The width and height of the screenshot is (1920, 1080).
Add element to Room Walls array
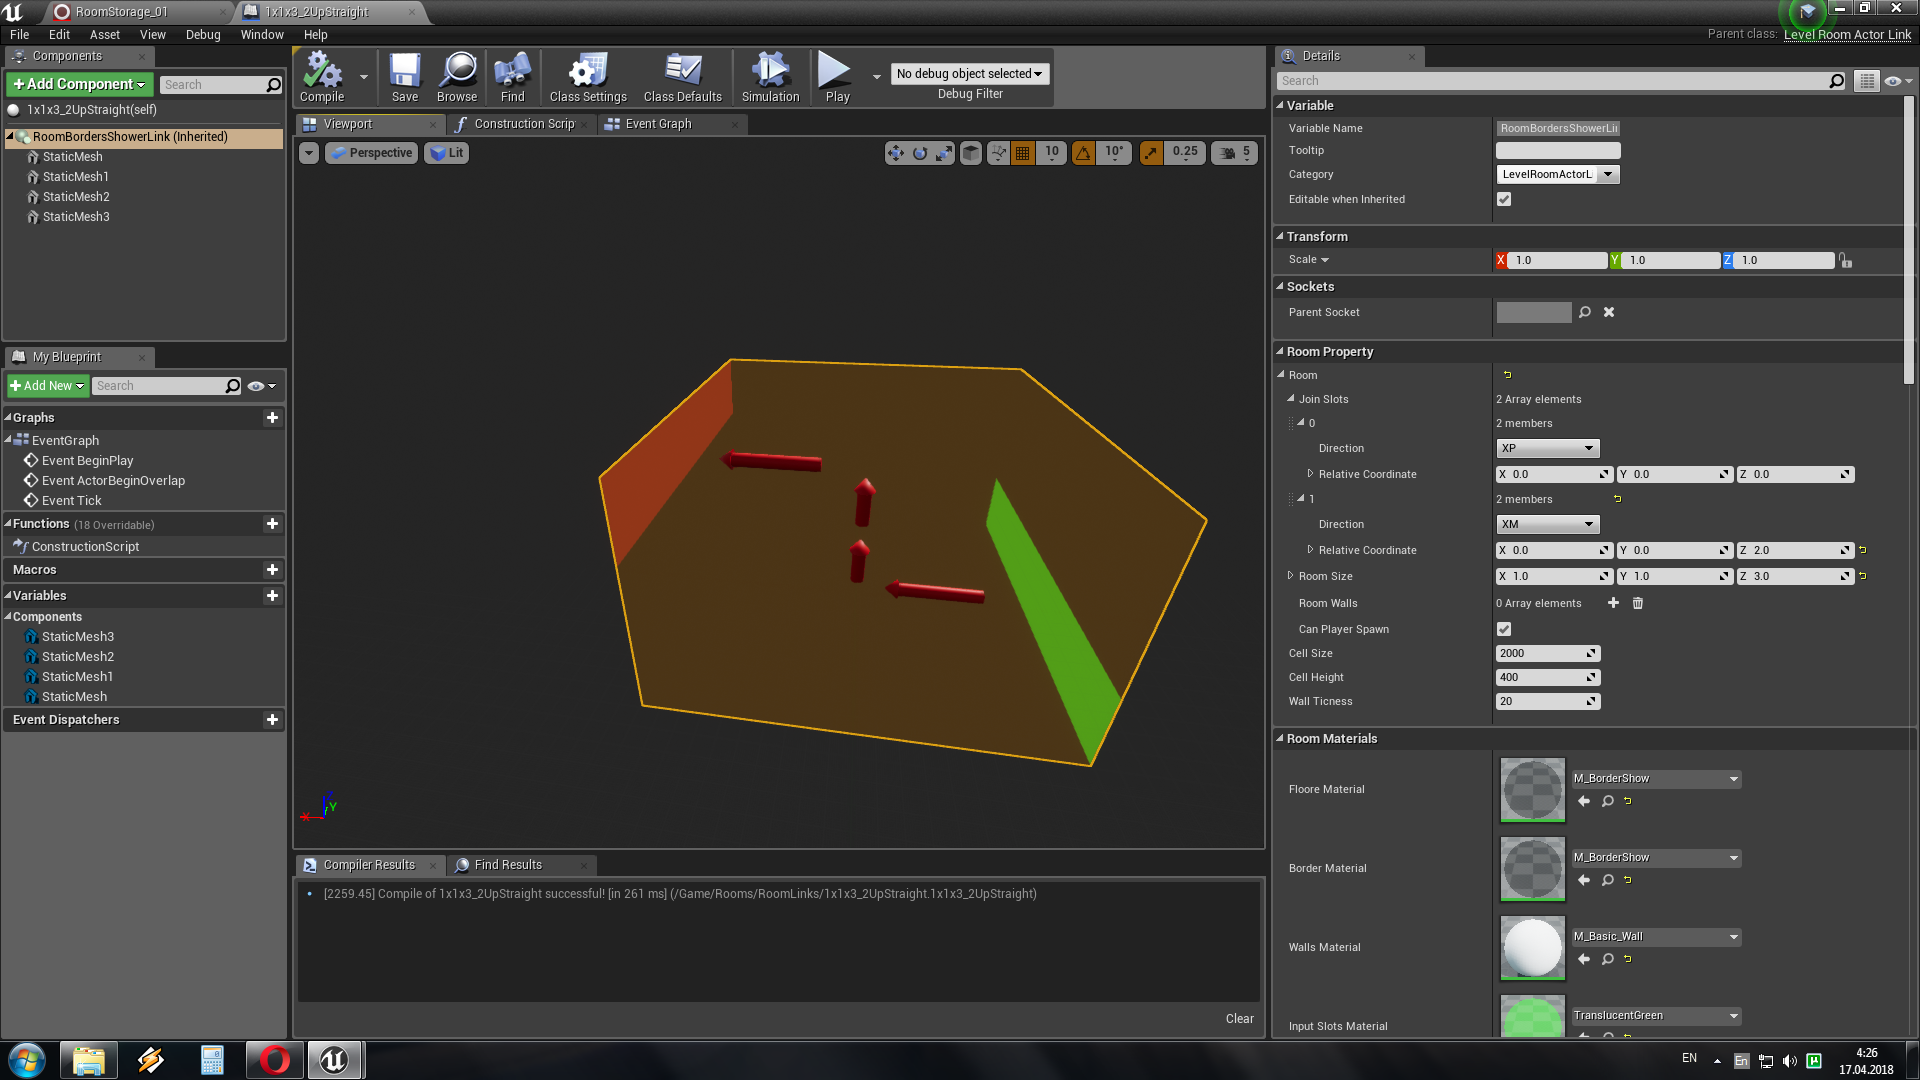click(1613, 603)
